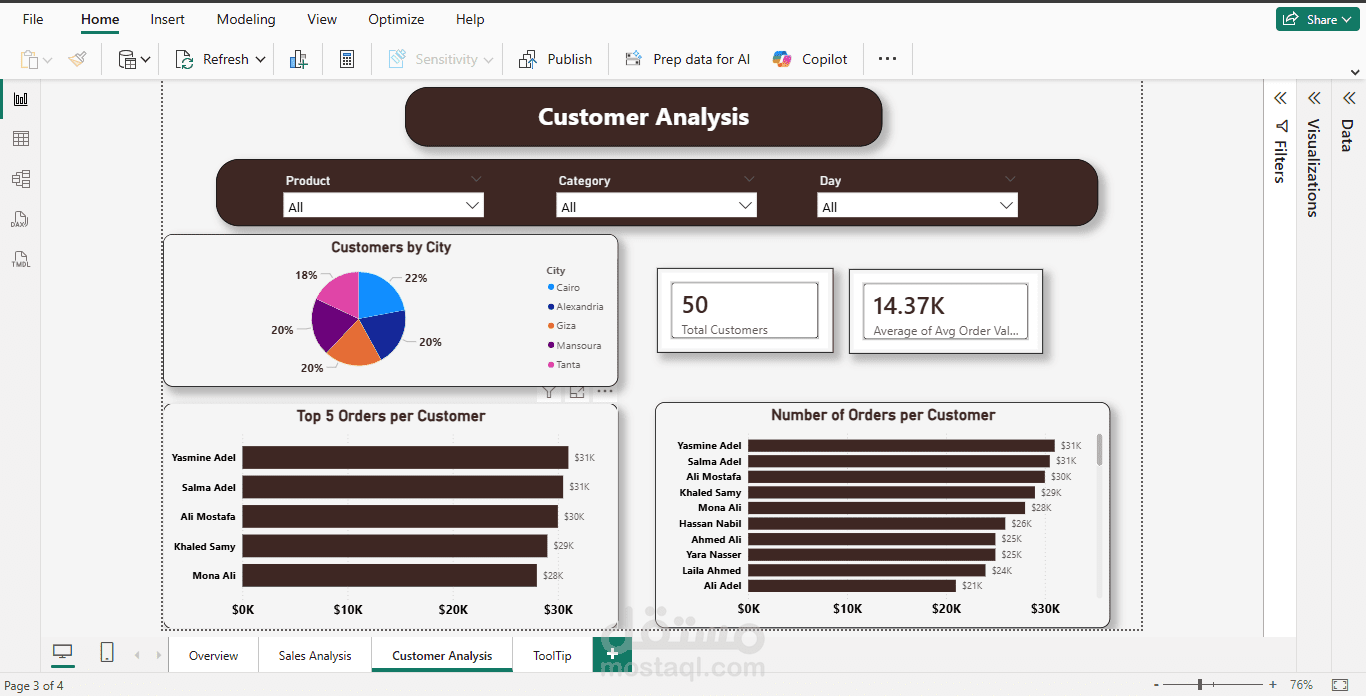1366x696 pixels.
Task: Expand the Data pane chevrons
Action: [x=1347, y=98]
